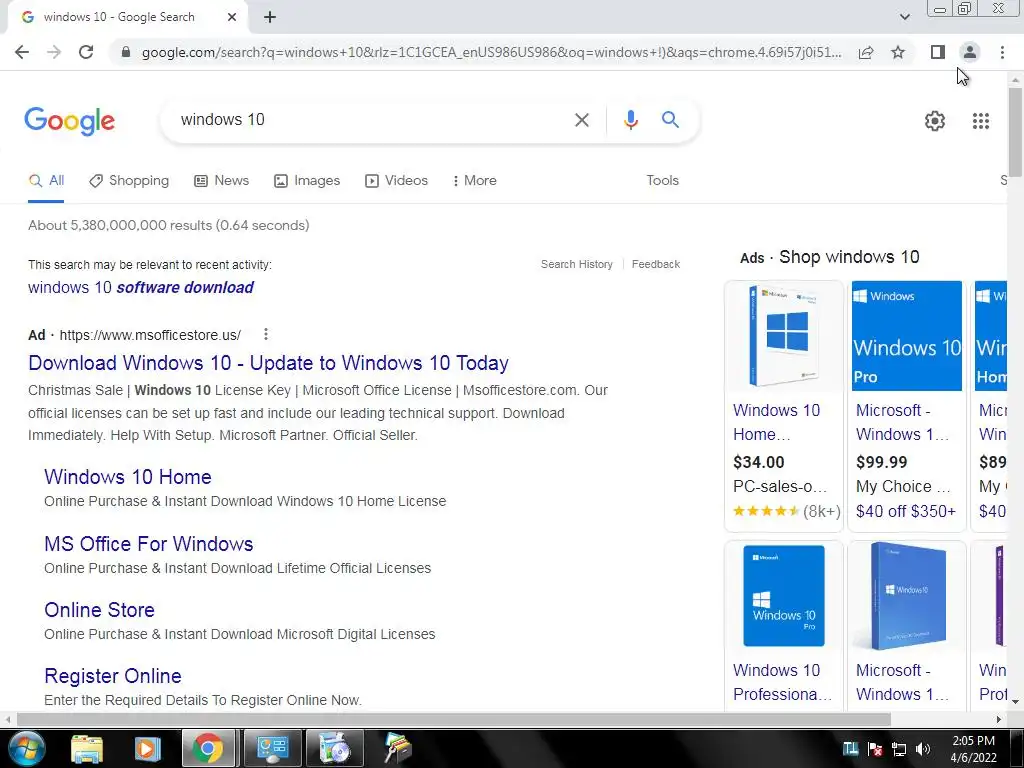Expand the tab search chevron

[x=904, y=17]
